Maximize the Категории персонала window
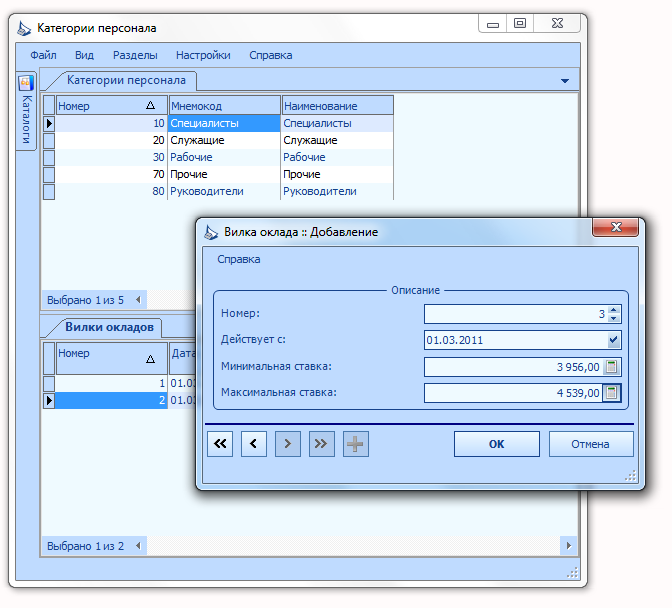This screenshot has width=672, height=608. pos(520,24)
